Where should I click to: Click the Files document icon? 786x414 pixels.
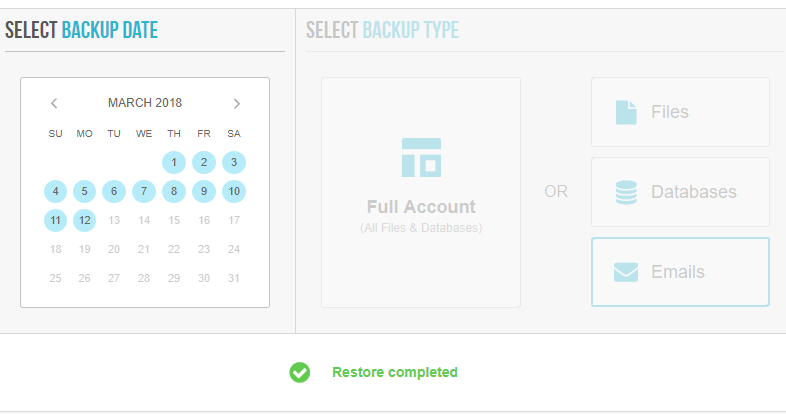coord(626,112)
